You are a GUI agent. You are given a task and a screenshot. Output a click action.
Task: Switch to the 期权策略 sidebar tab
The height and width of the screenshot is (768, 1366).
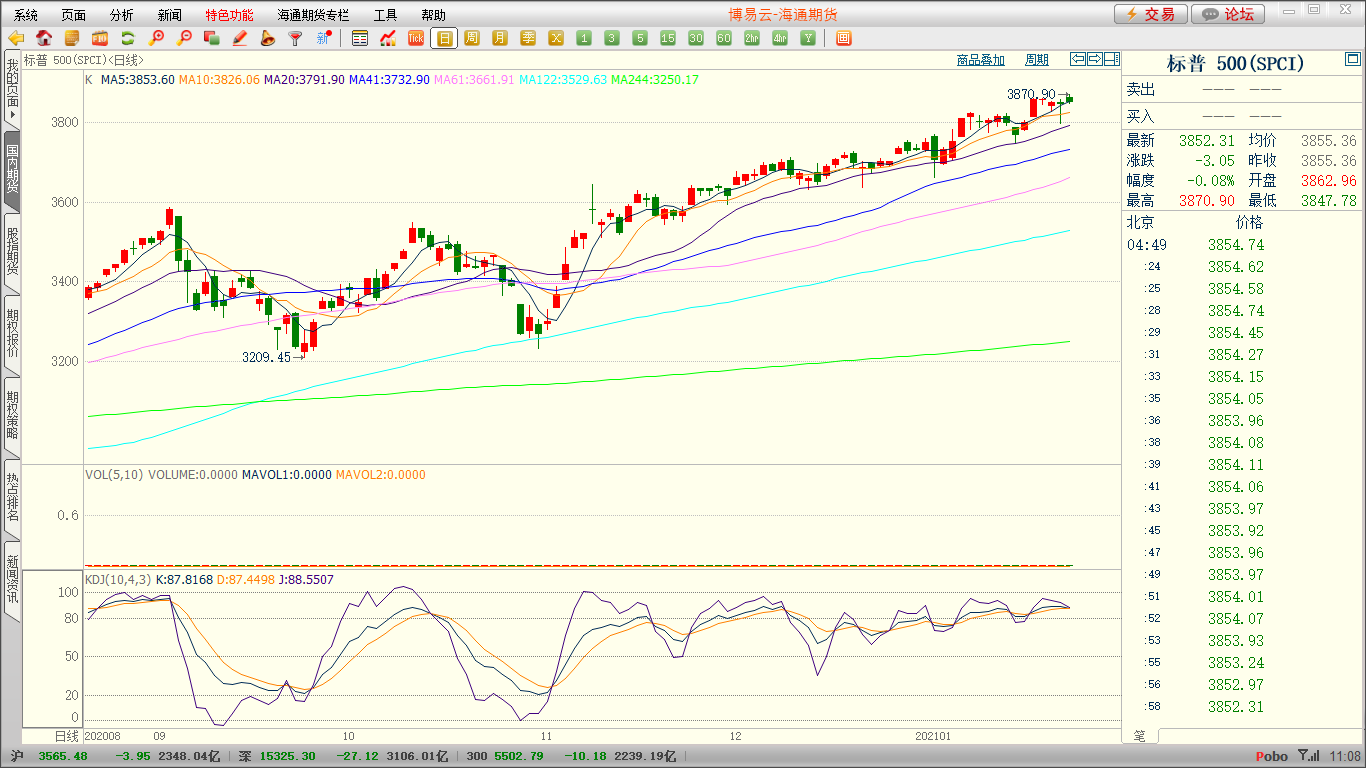click(12, 416)
